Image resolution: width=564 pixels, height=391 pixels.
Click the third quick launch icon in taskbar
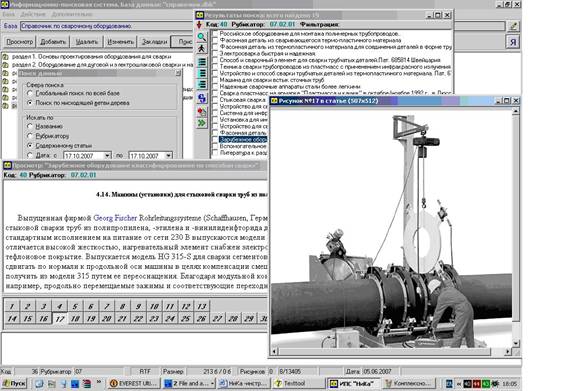63,383
